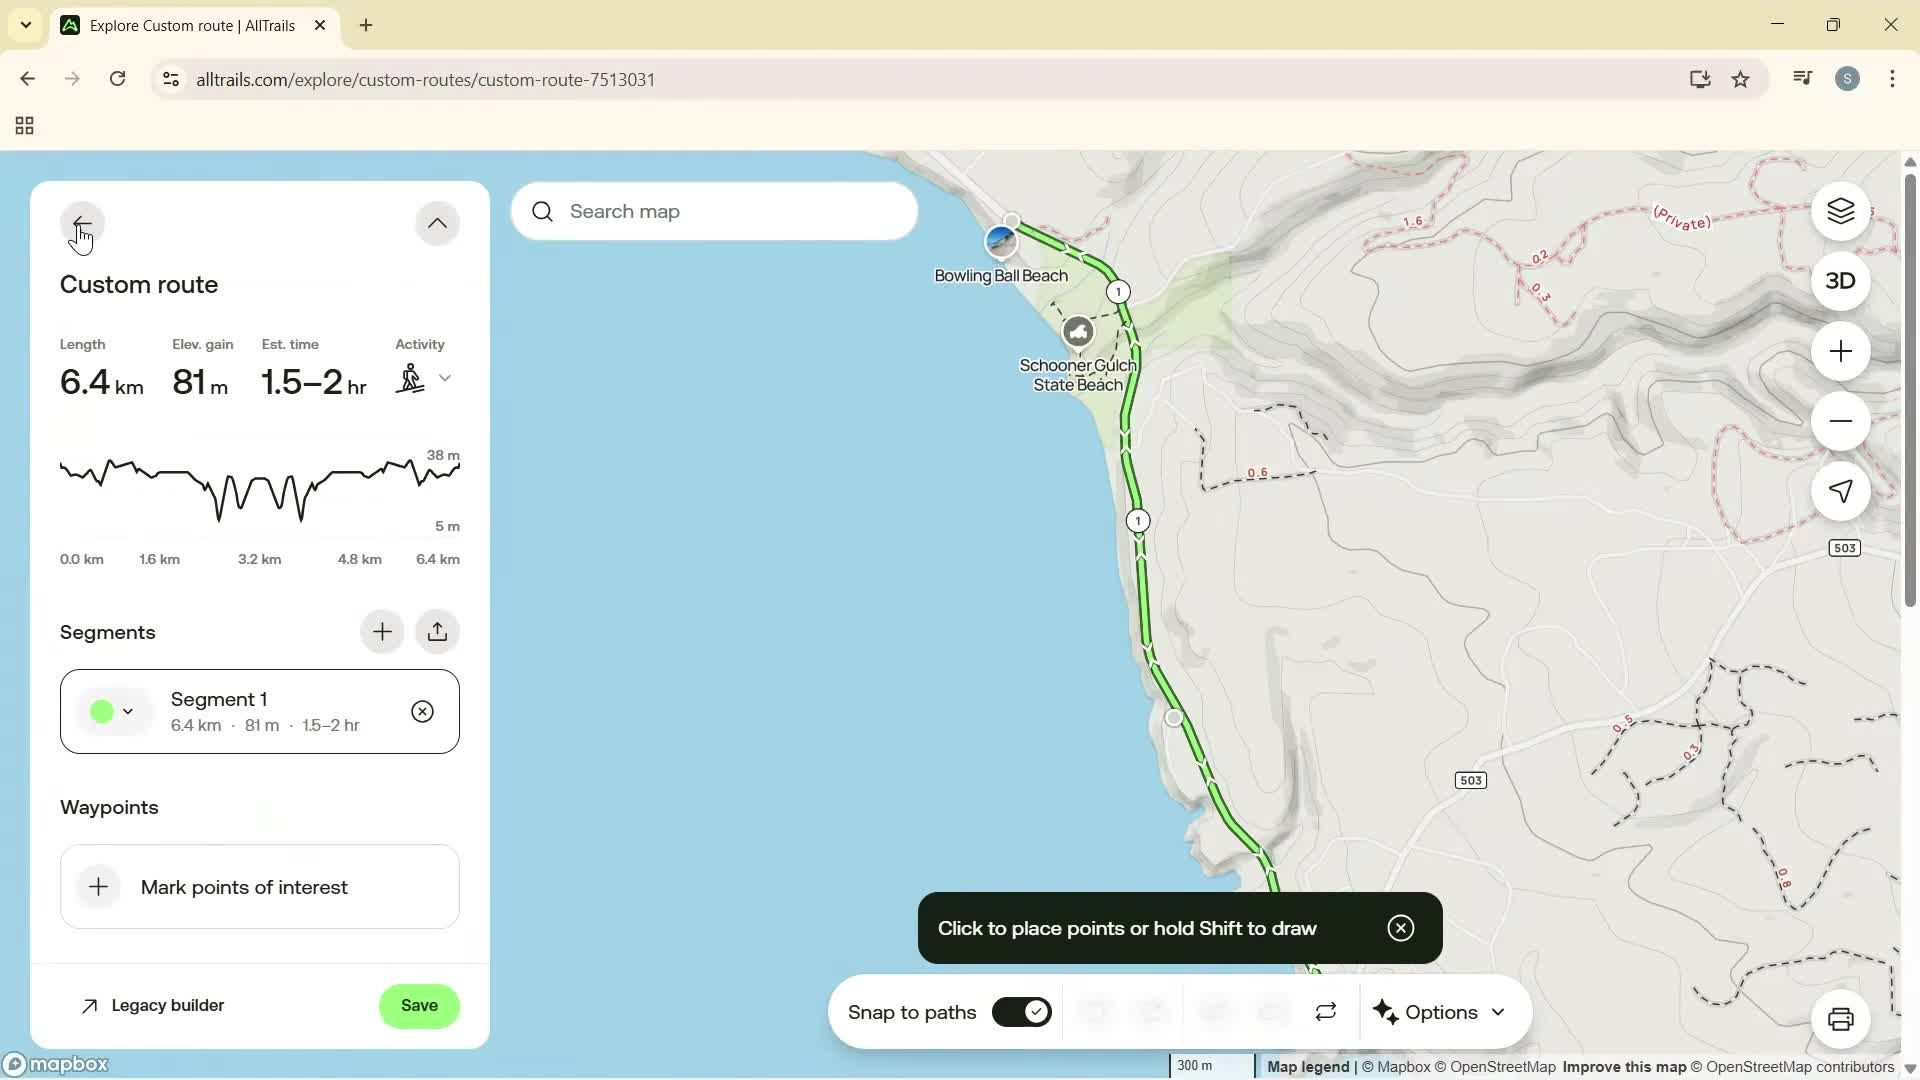Save the custom route
This screenshot has height=1080, width=1920.
(x=419, y=1006)
